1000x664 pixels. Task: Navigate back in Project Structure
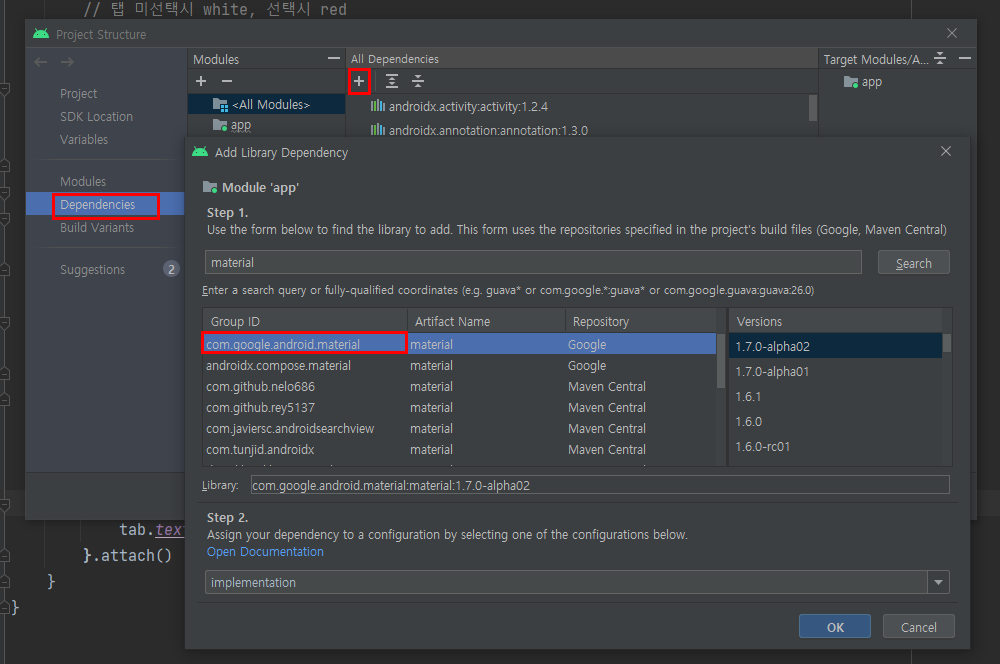tap(41, 62)
